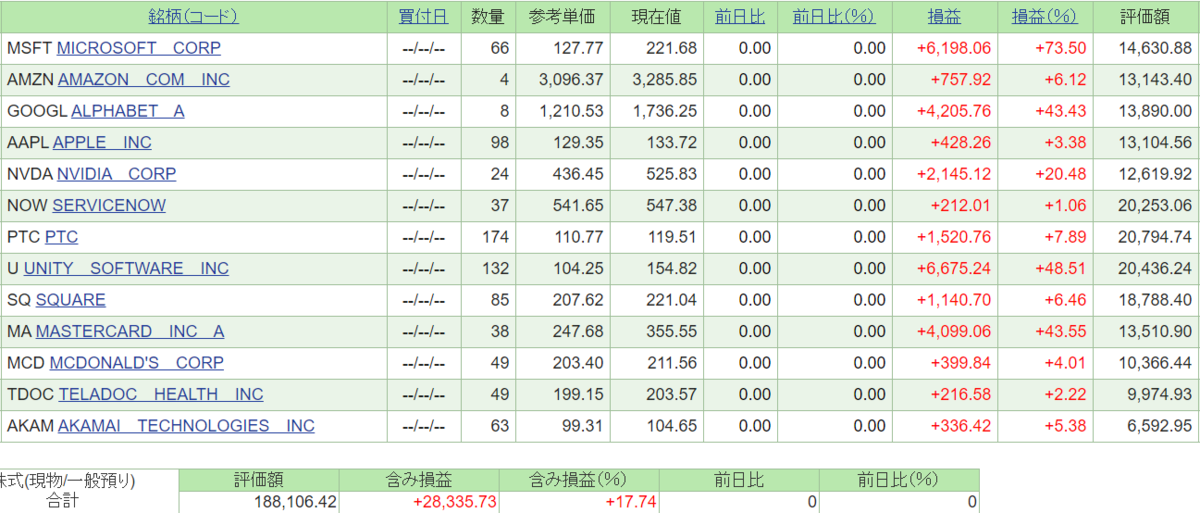Screen dimensions: 1200x513
Task: Select PTC valuation 20,794.74
Action: [1156, 237]
